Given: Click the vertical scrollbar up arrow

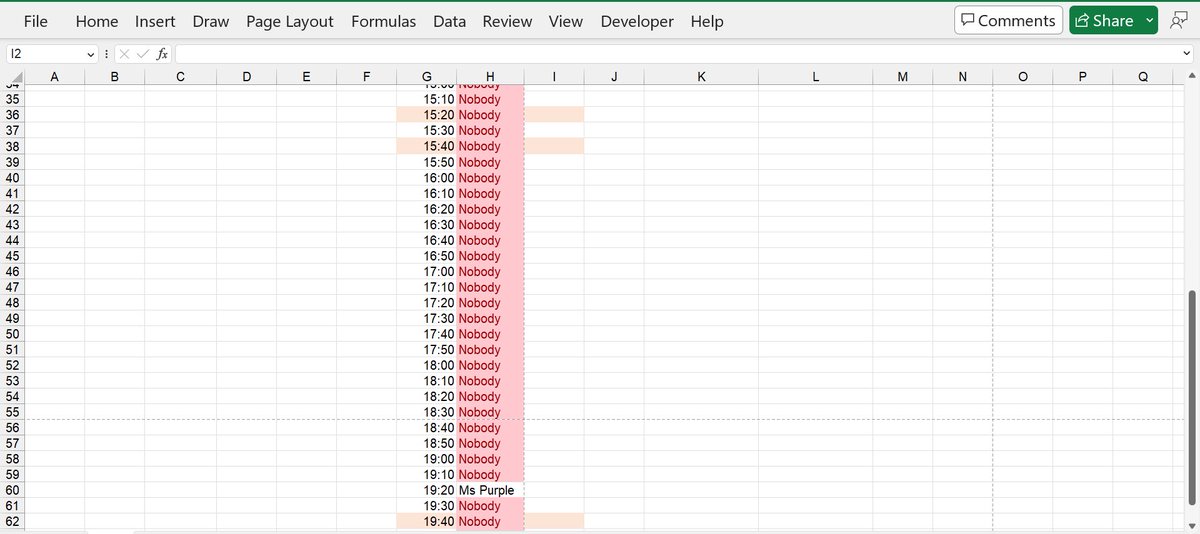Looking at the screenshot, I should [1190, 77].
